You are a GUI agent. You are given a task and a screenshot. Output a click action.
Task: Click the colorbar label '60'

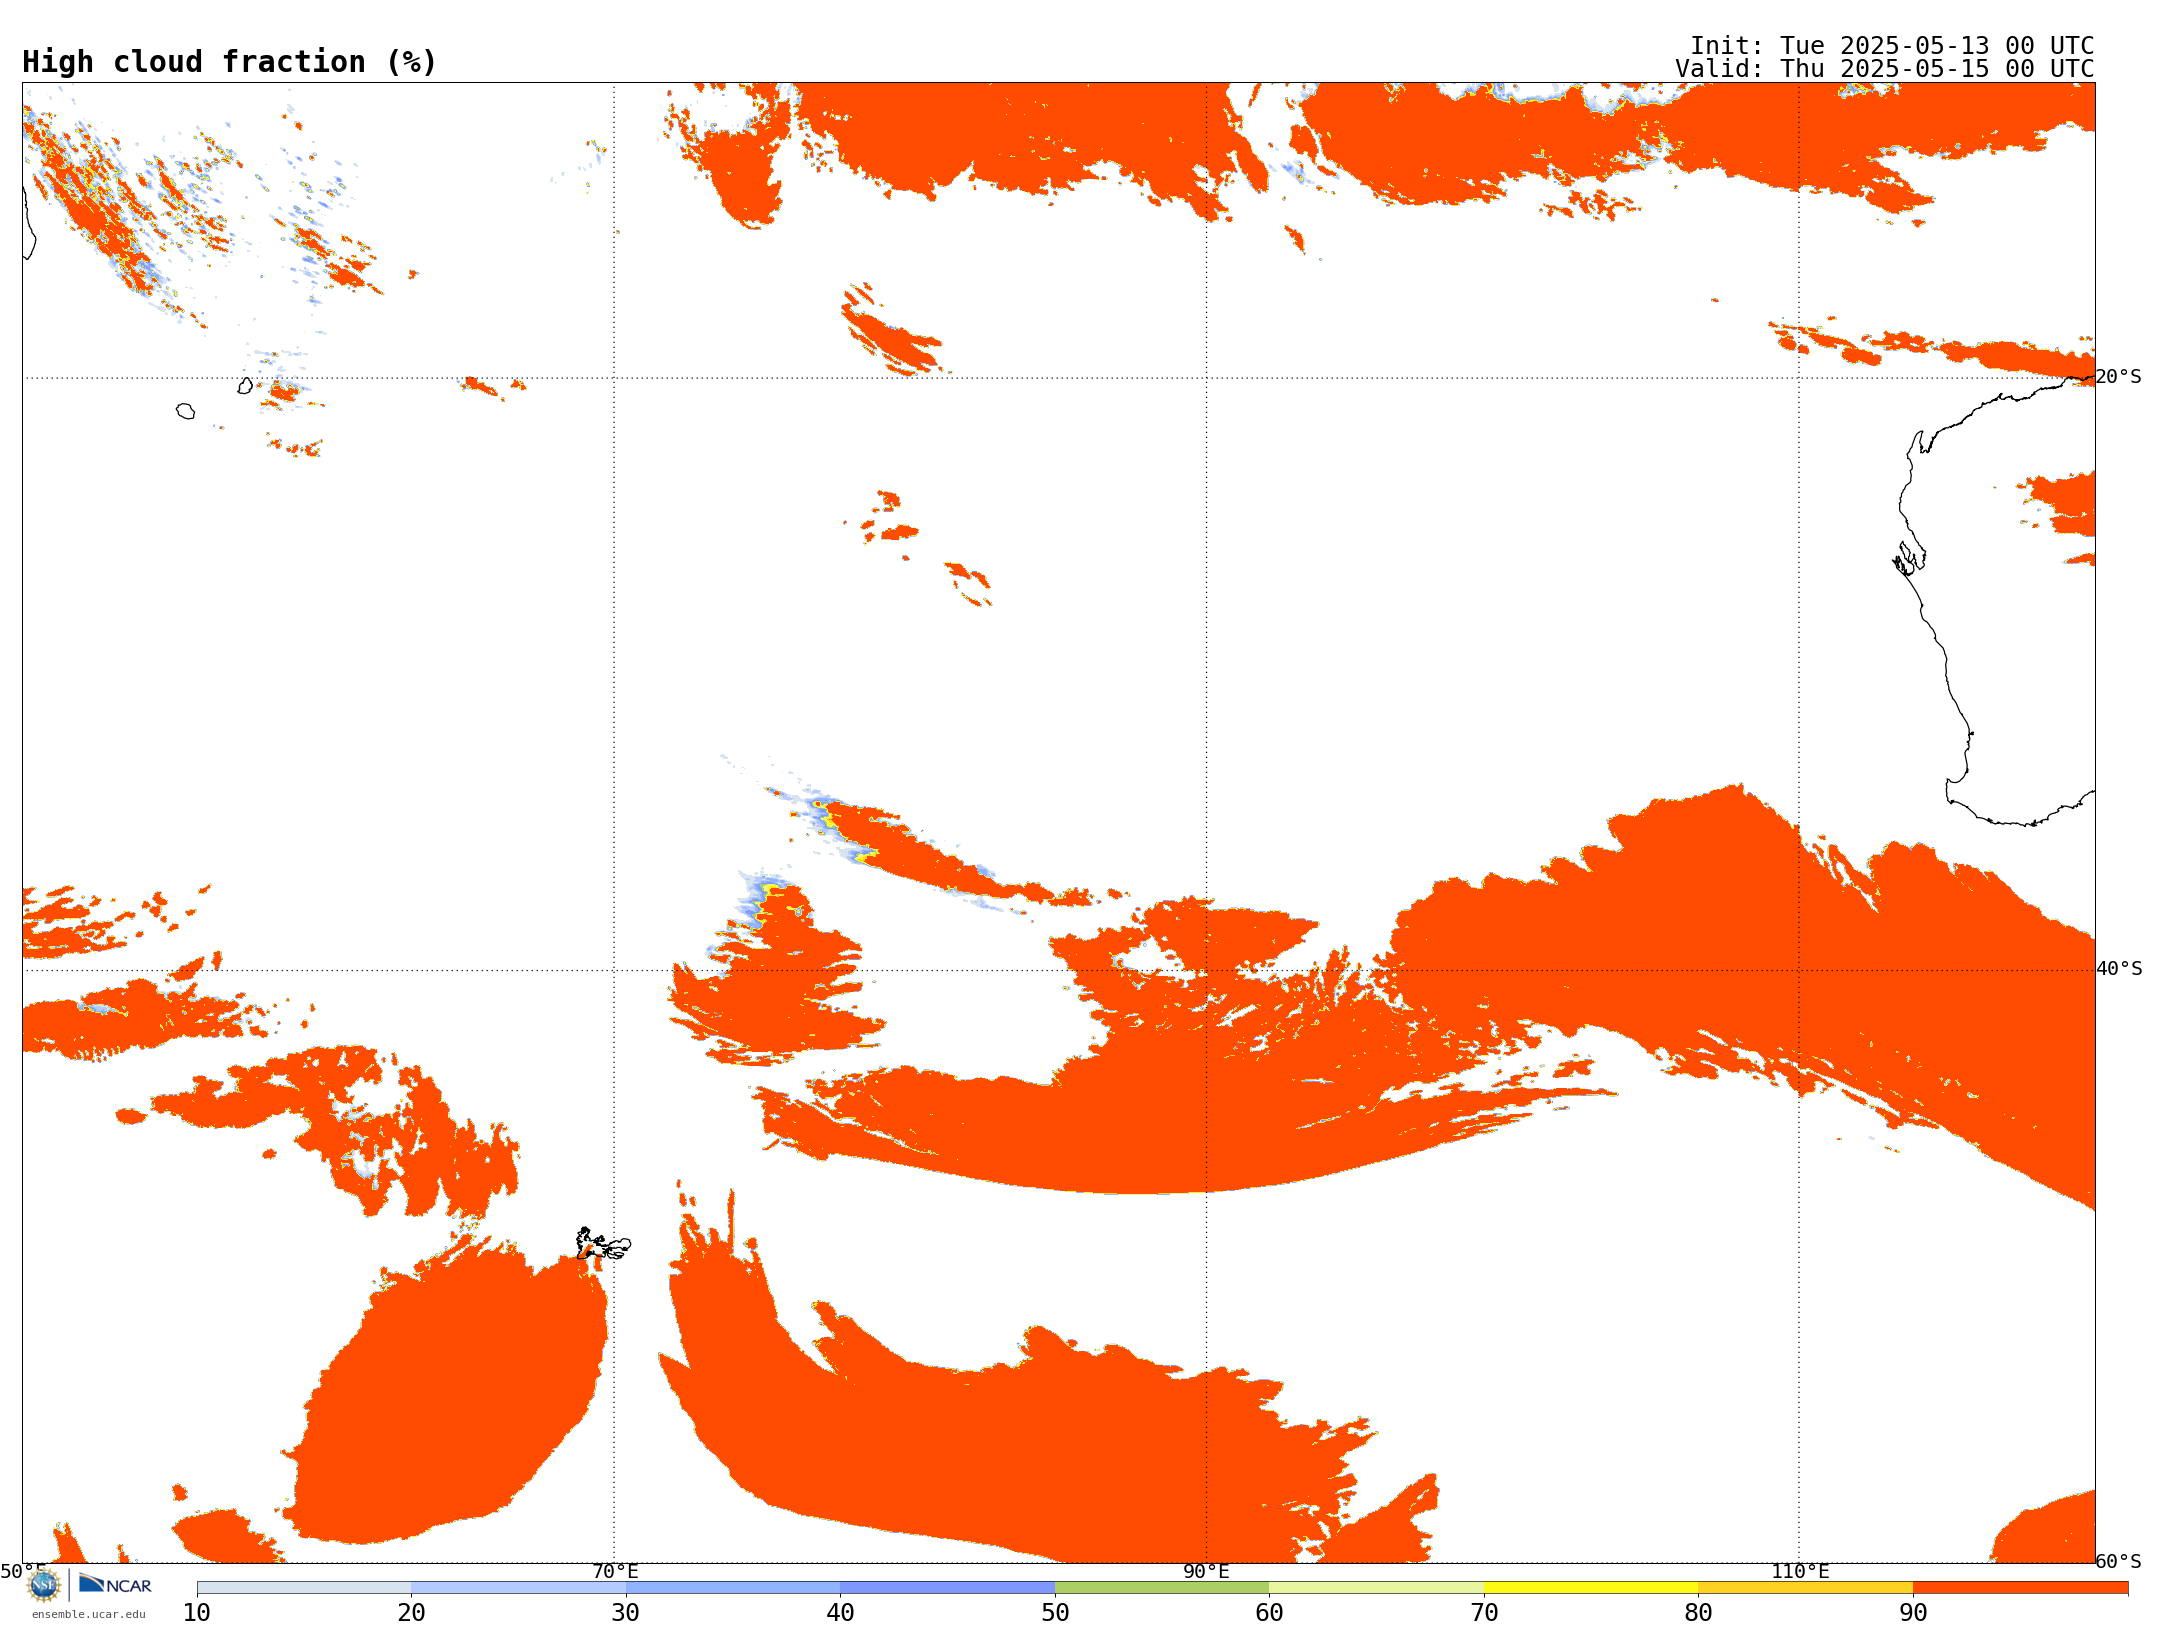coord(1269,1613)
